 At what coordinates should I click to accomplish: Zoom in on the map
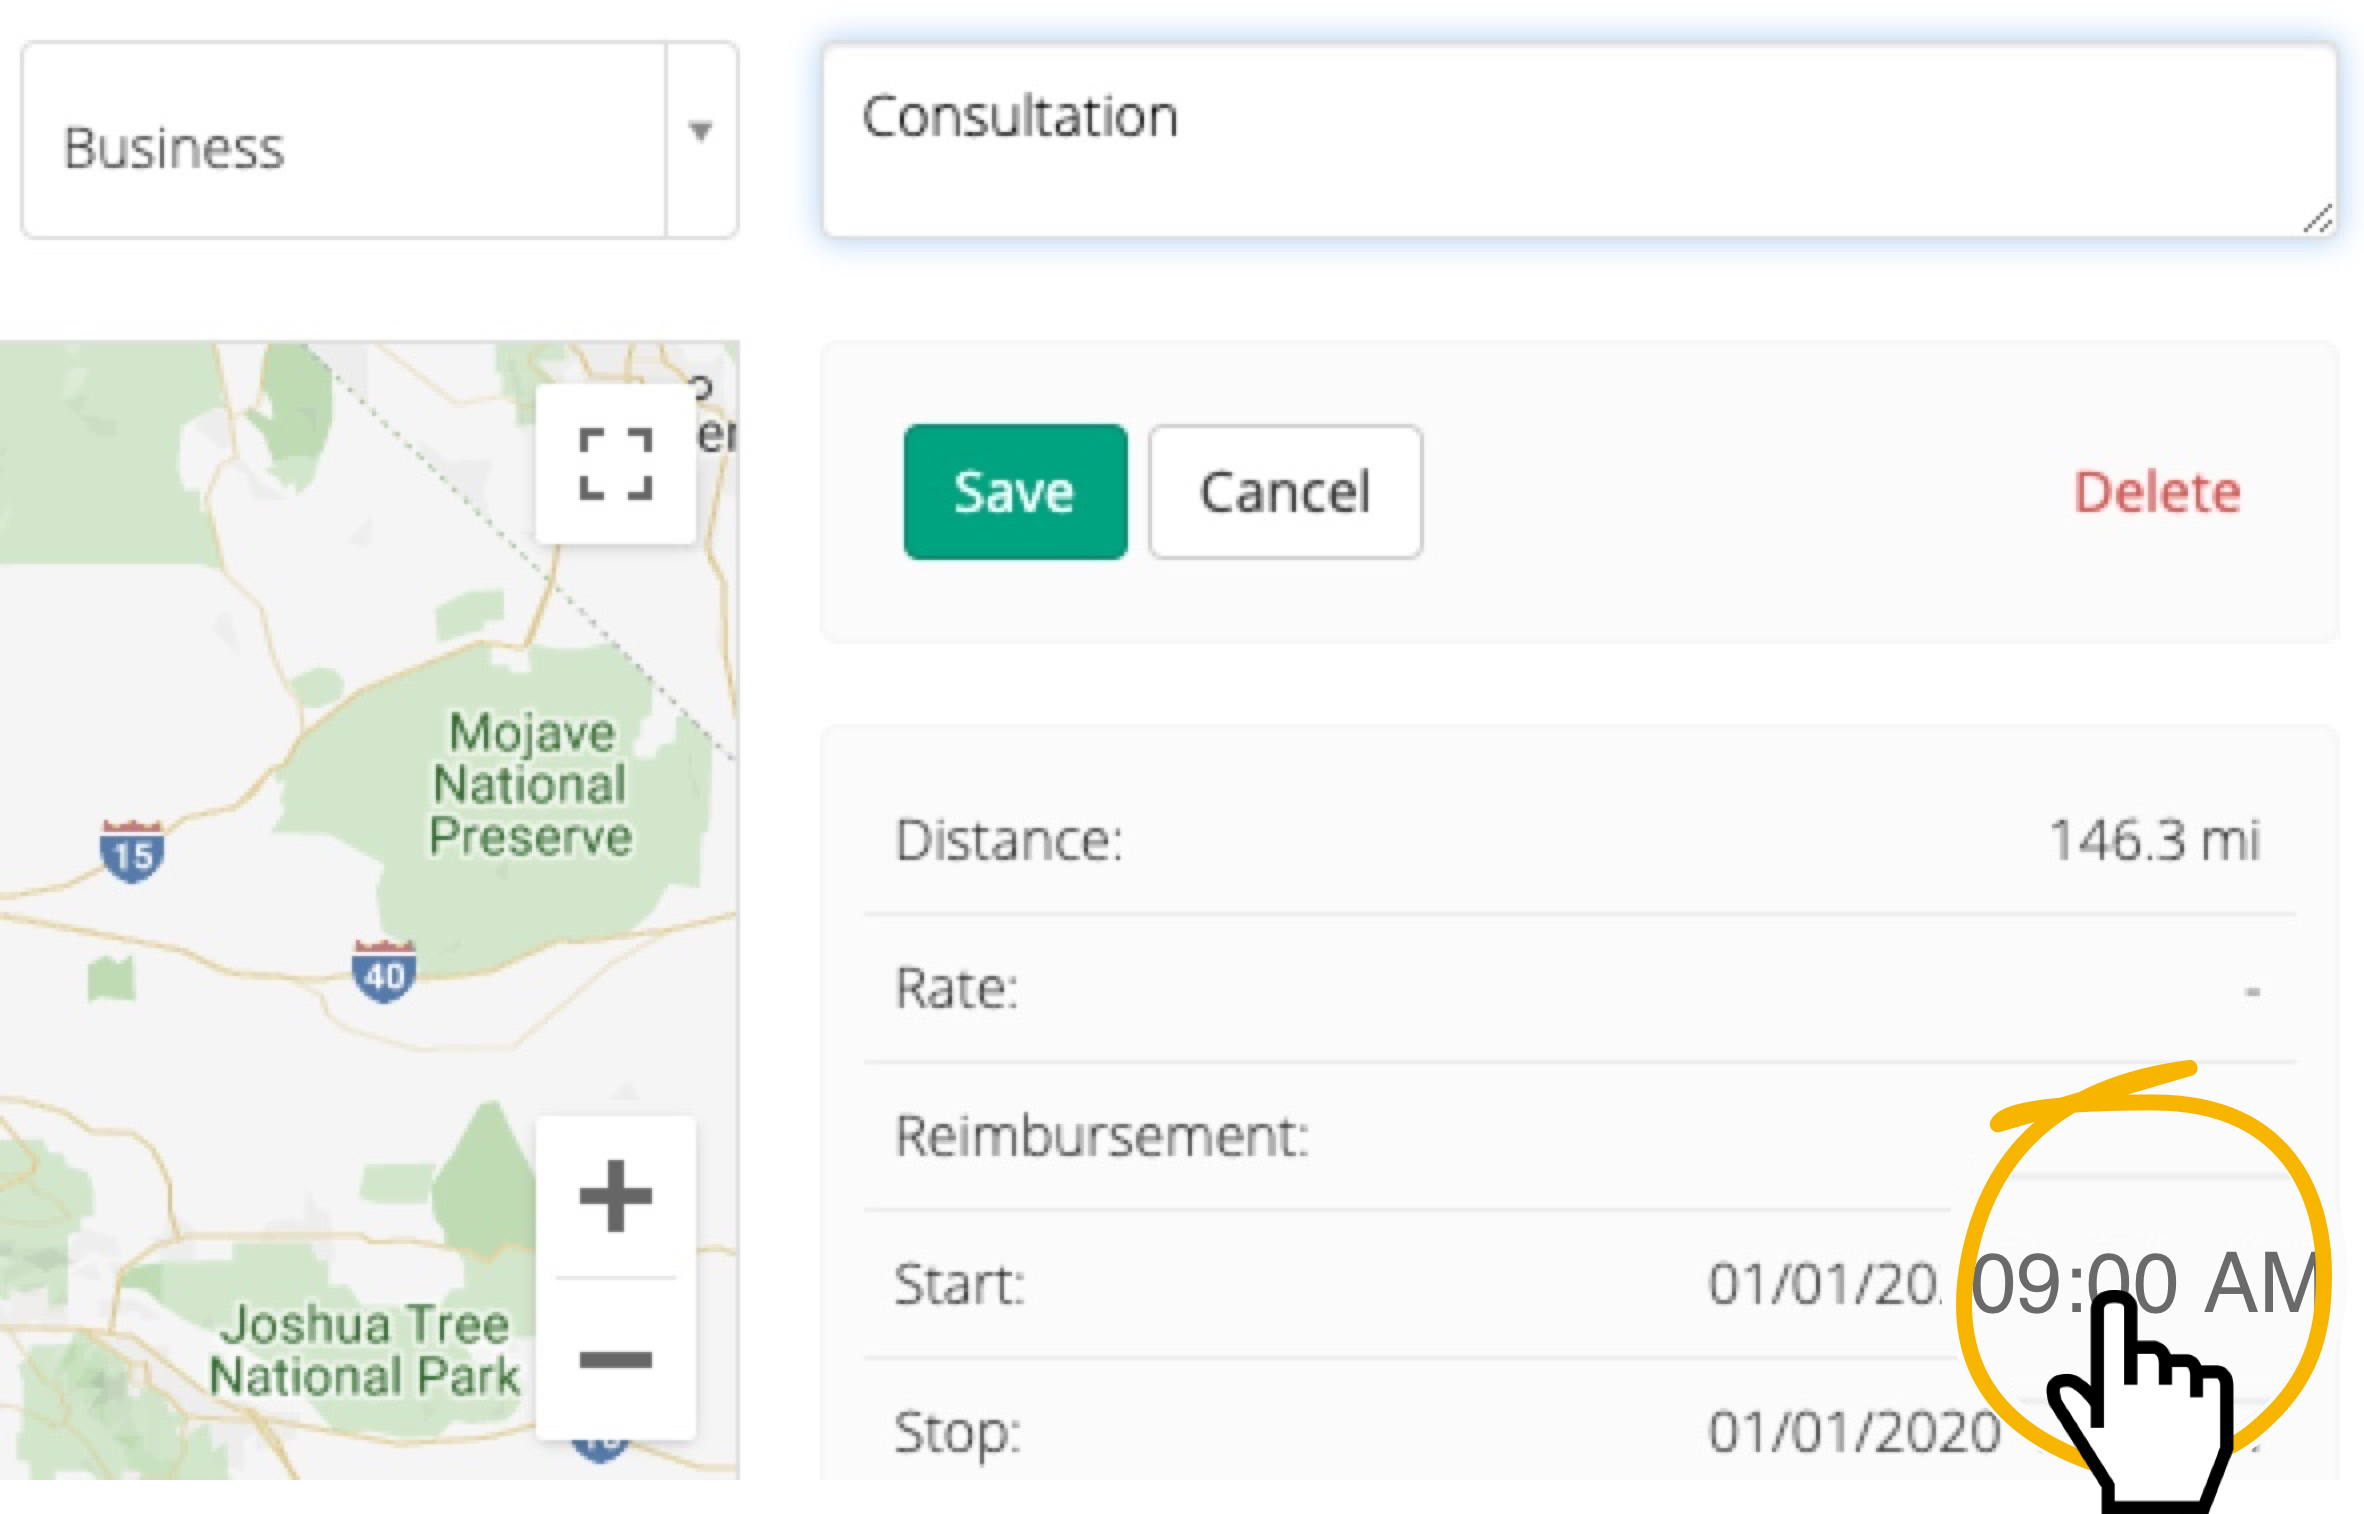(x=613, y=1197)
